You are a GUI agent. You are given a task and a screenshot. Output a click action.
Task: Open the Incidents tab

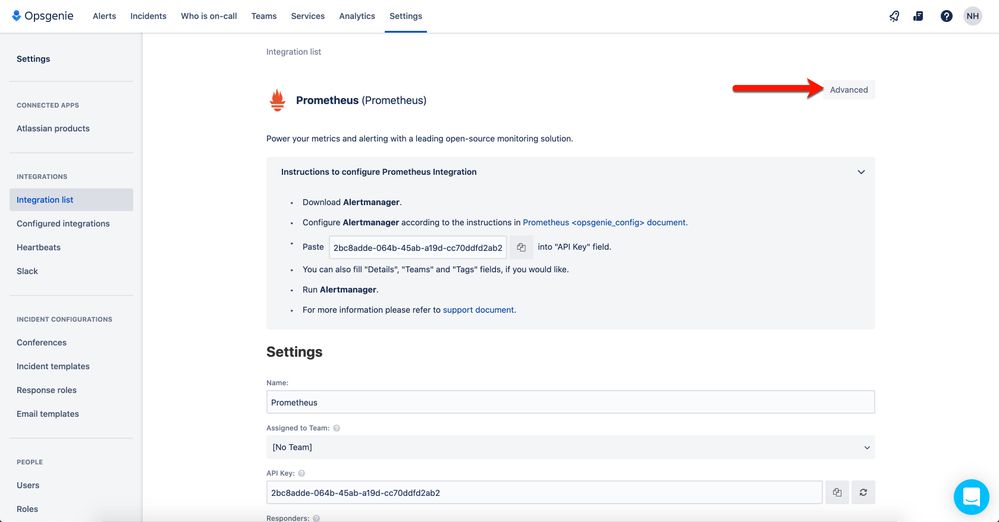[x=148, y=16]
